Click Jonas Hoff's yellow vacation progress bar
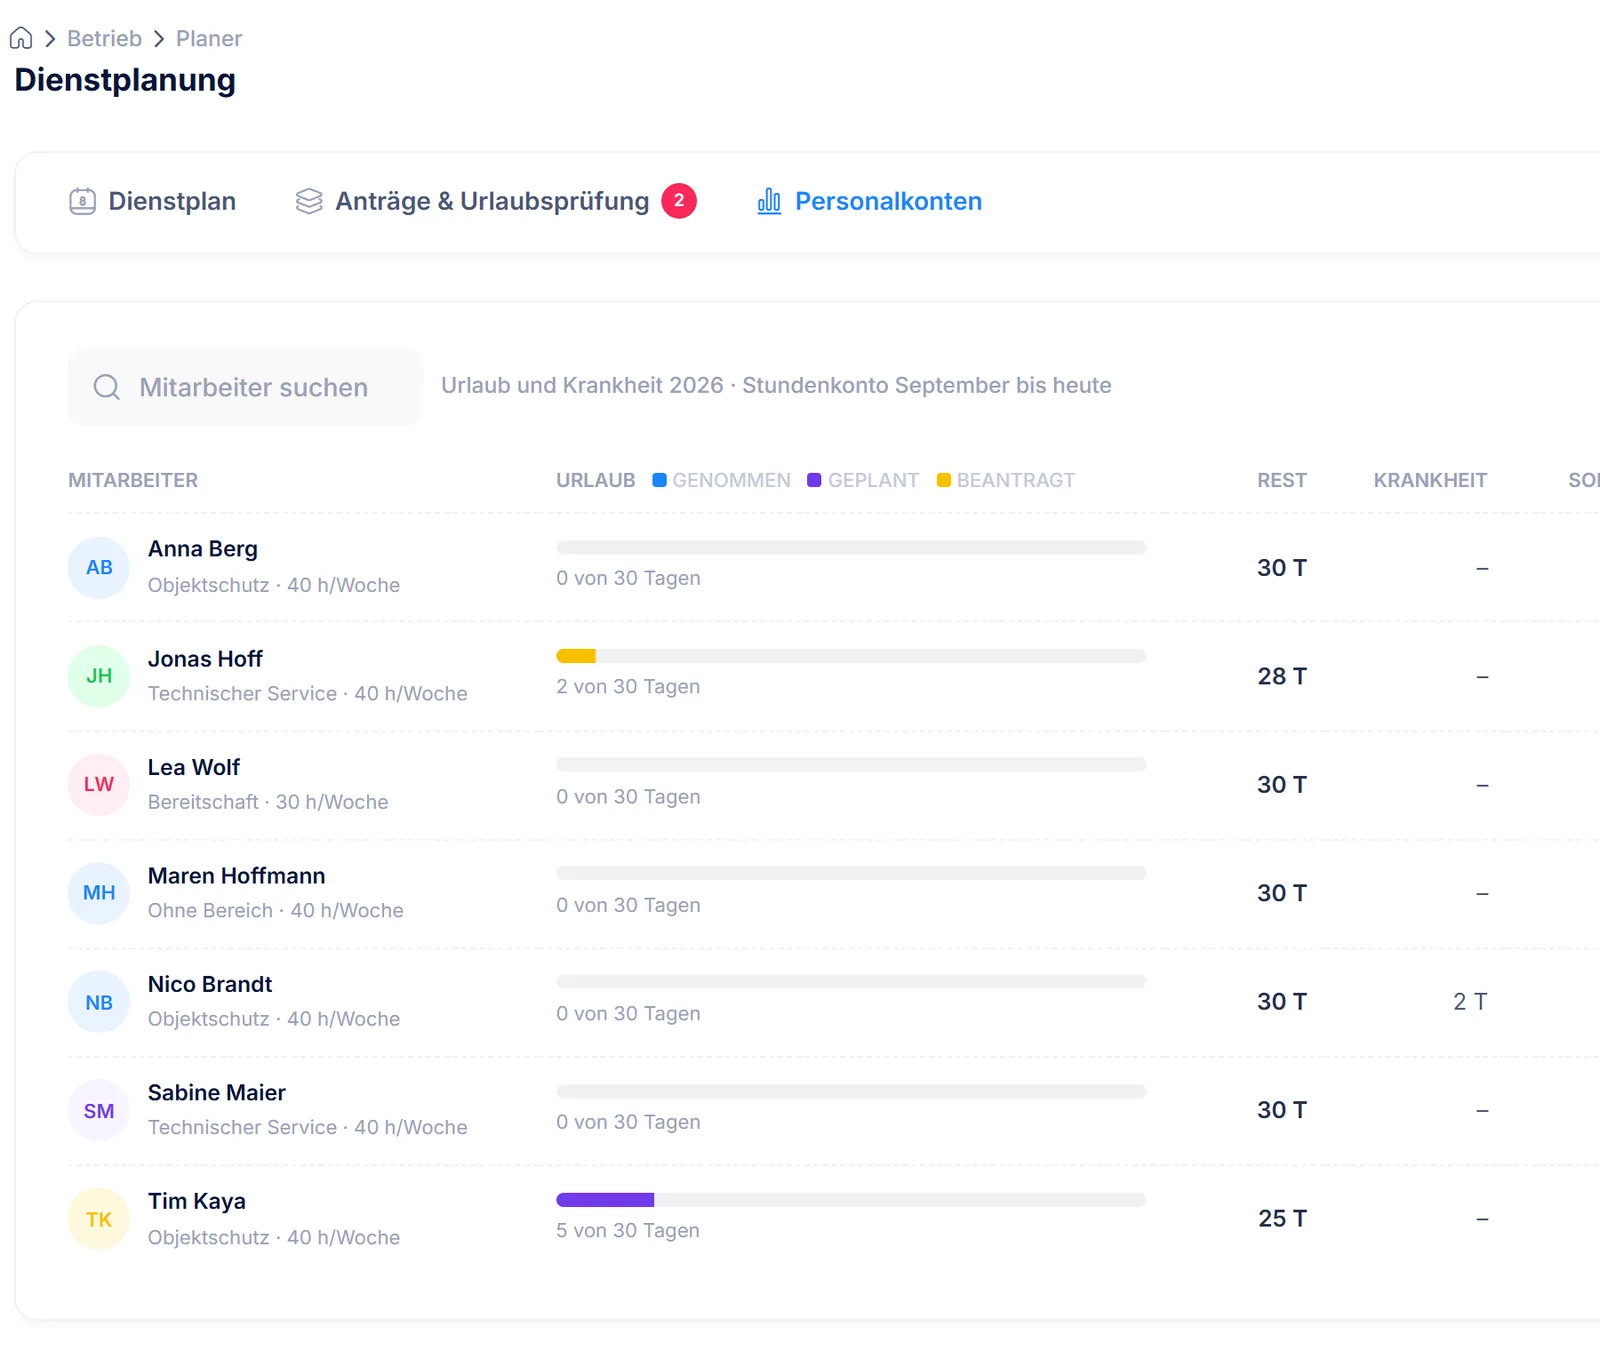The height and width of the screenshot is (1351, 1600). (576, 656)
